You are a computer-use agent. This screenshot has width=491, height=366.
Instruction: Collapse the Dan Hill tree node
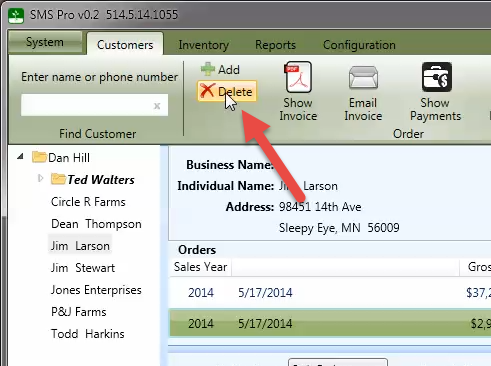click(x=20, y=156)
